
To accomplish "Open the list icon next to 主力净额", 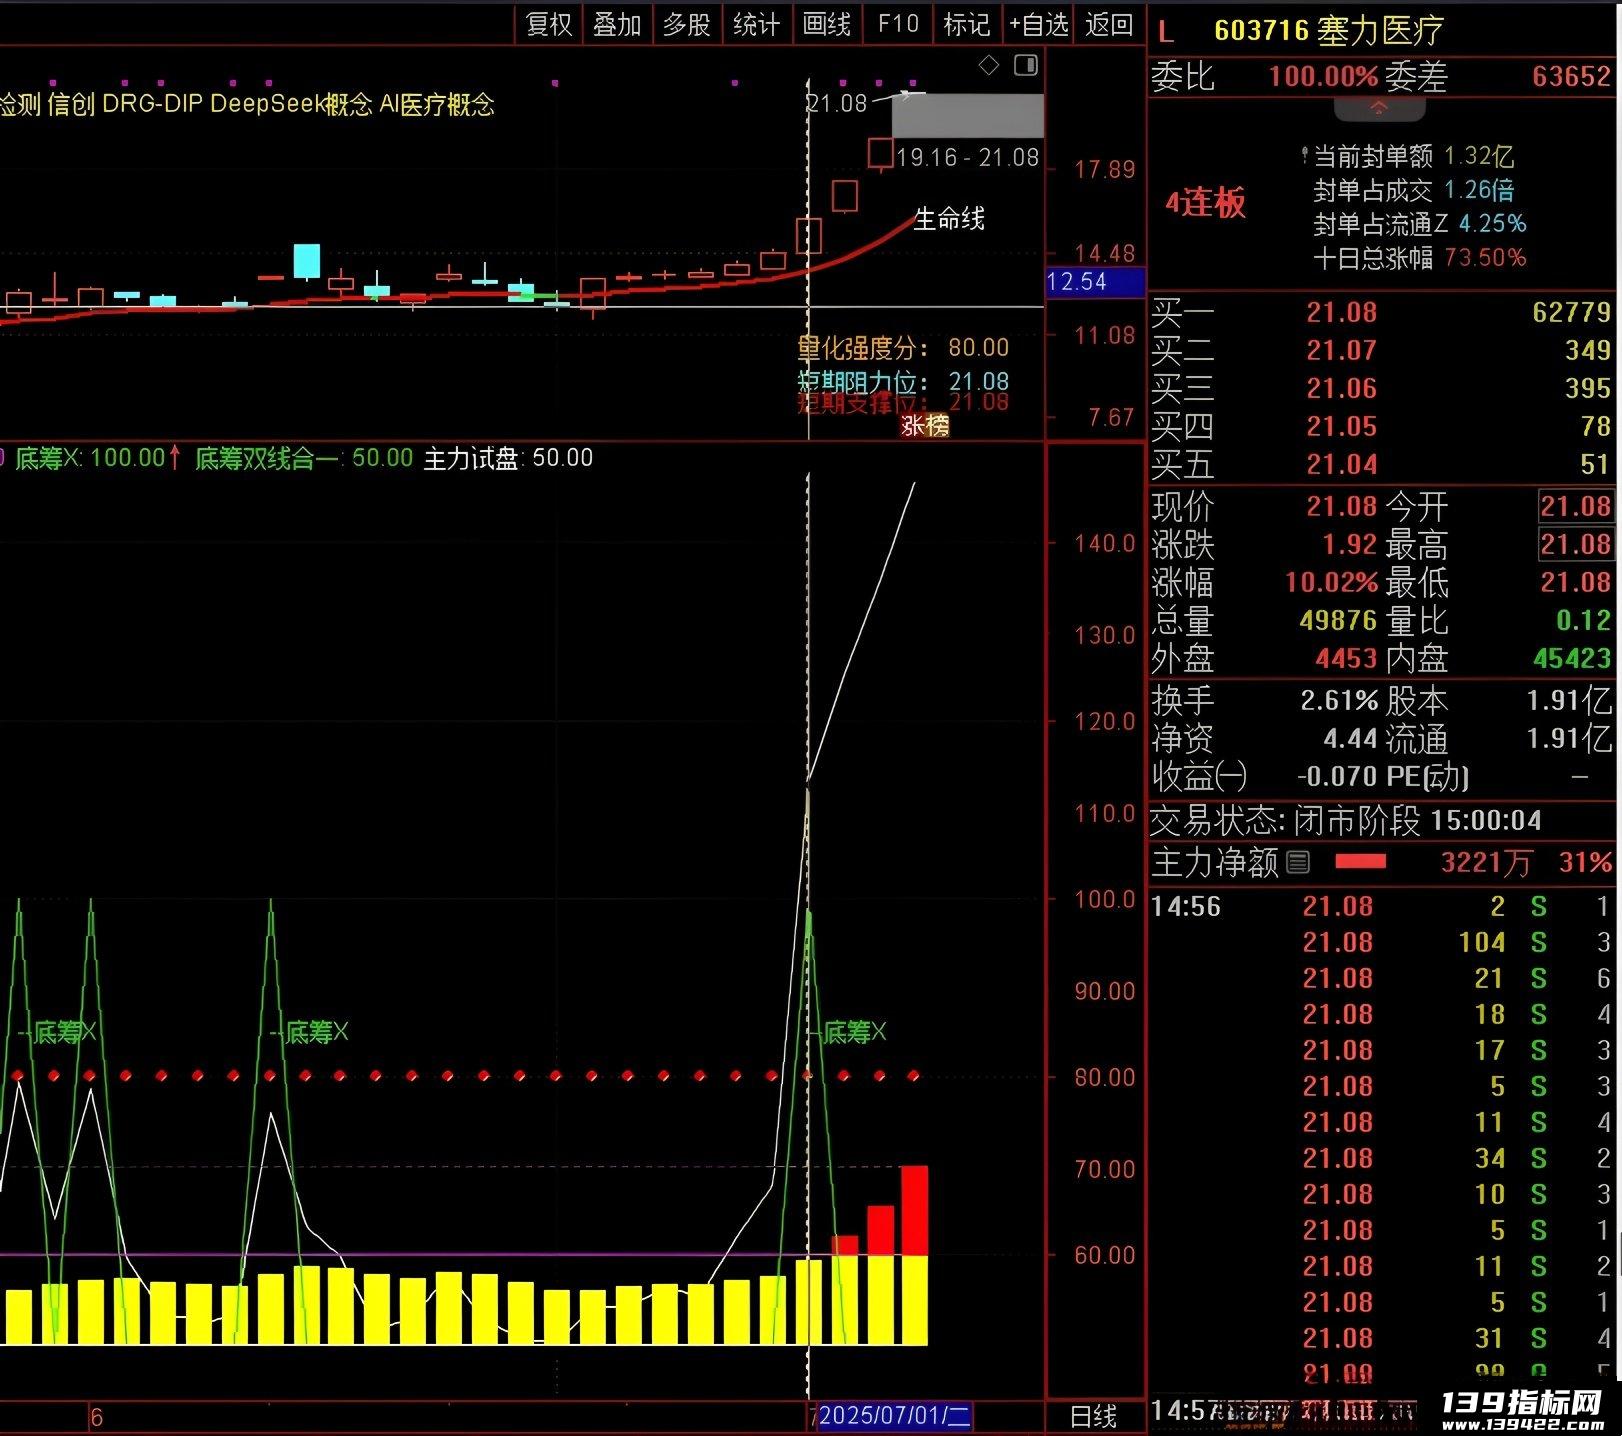I will coord(1298,862).
